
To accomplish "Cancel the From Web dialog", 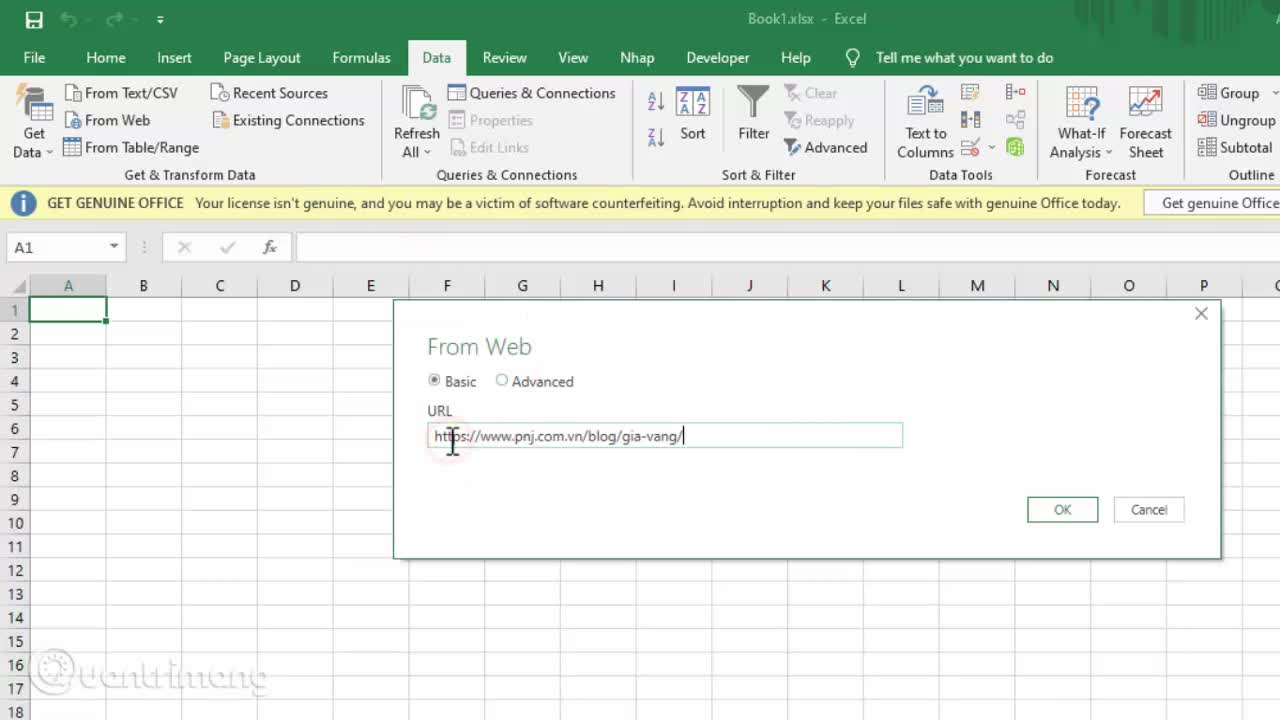I will pos(1149,510).
